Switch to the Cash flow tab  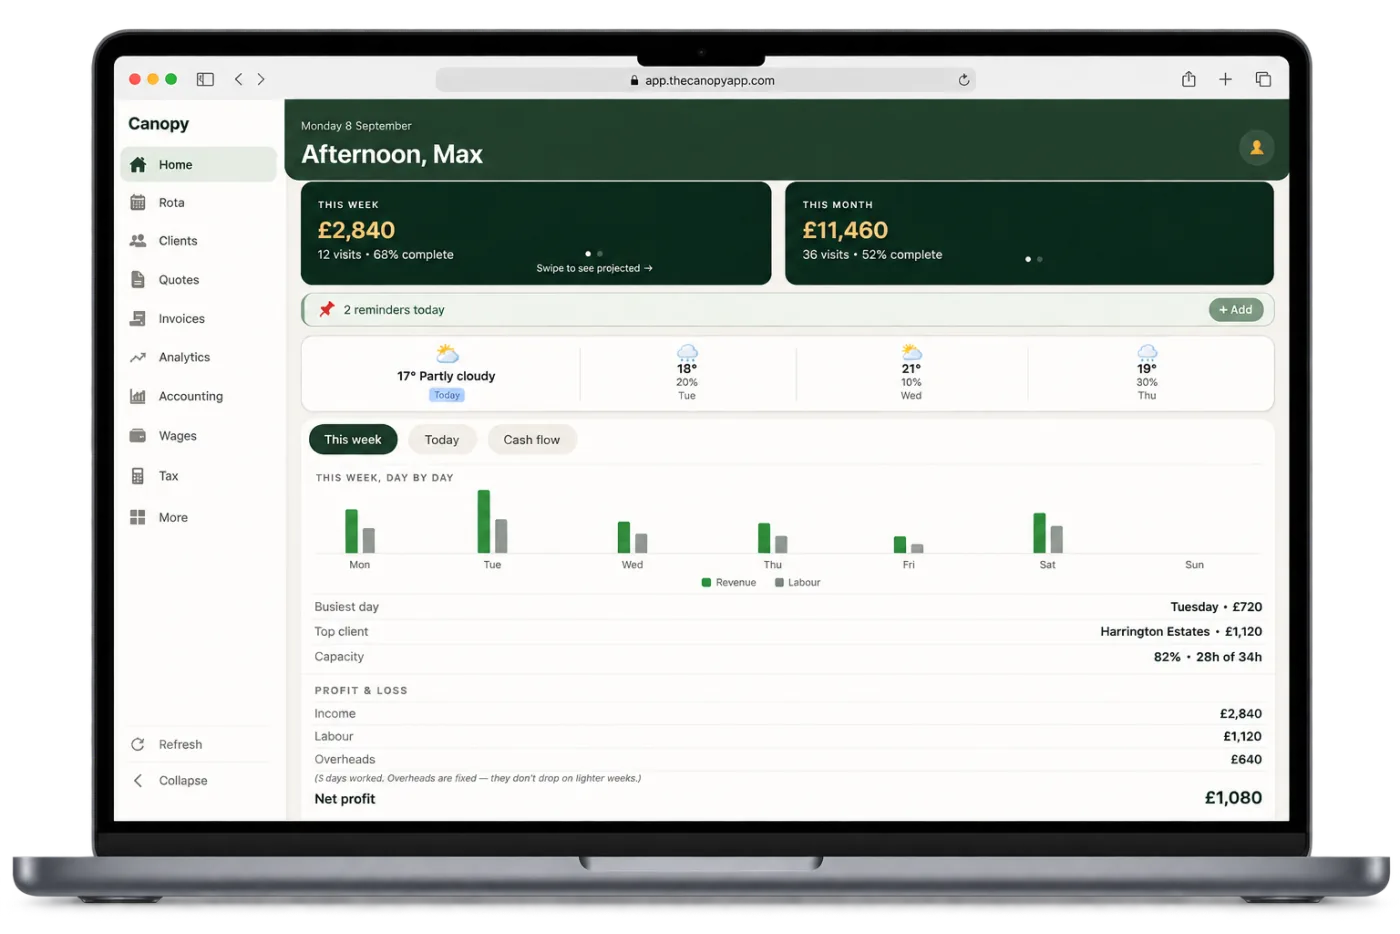pos(532,440)
